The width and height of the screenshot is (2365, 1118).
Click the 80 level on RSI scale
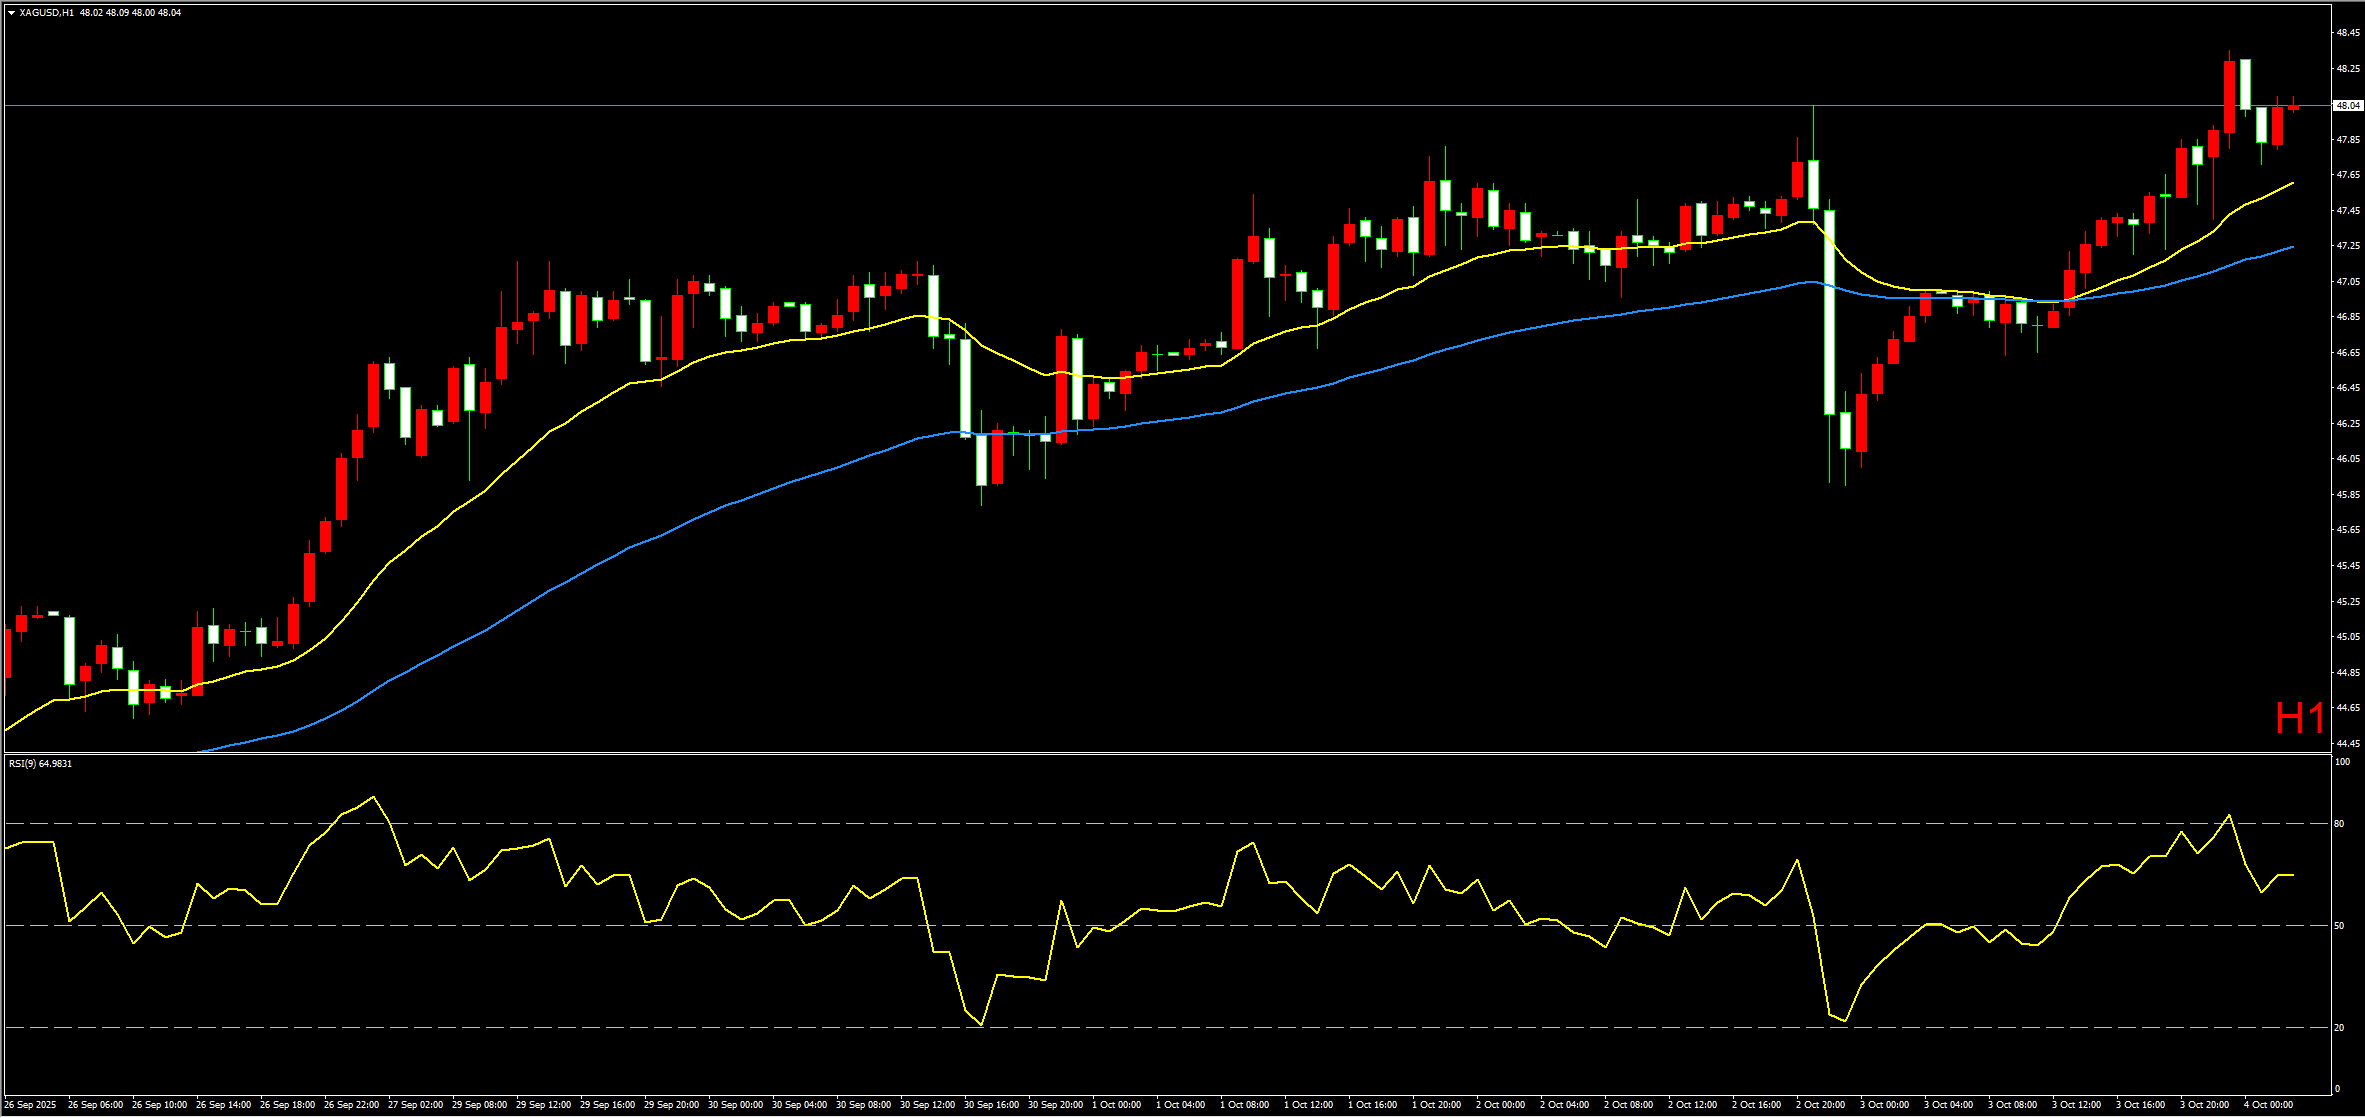2339,824
